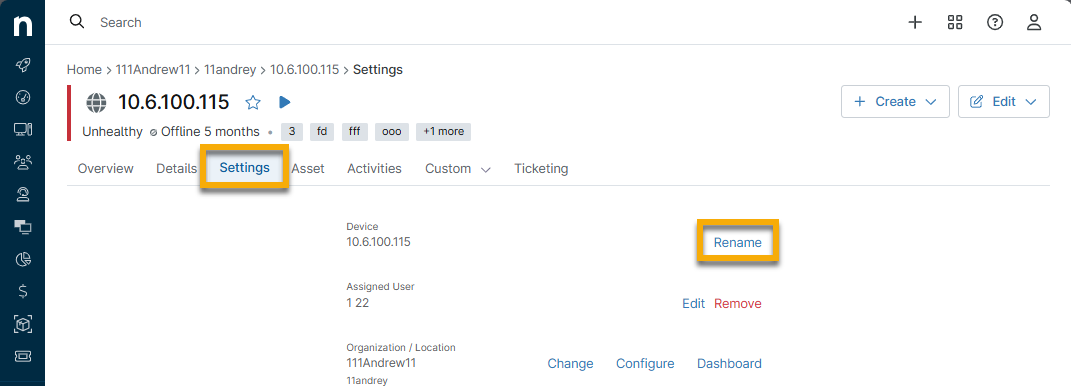
Task: Click the search magnifier icon
Action: point(77,22)
